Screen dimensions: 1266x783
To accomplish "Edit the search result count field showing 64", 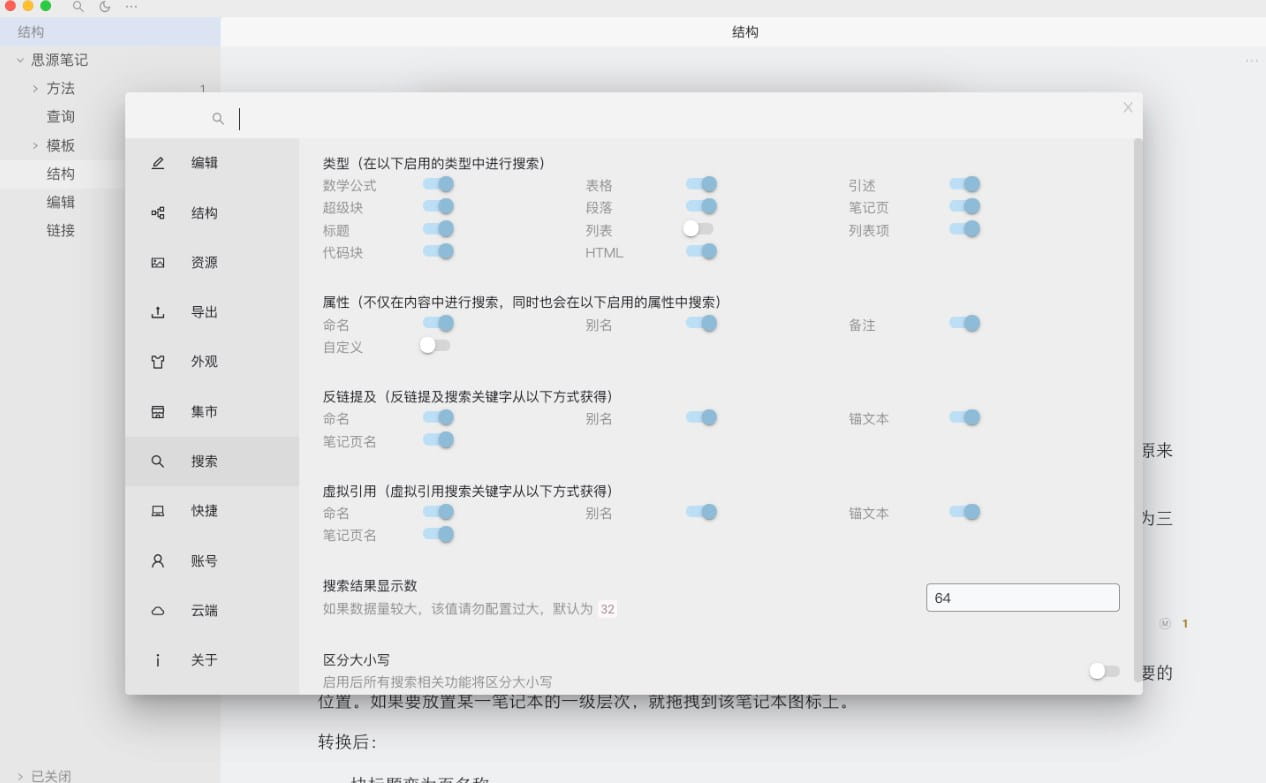I will 1022,597.
